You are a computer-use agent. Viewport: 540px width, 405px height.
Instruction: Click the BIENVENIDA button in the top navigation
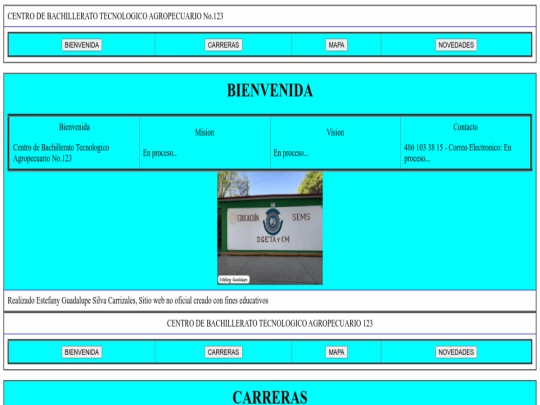tap(82, 45)
